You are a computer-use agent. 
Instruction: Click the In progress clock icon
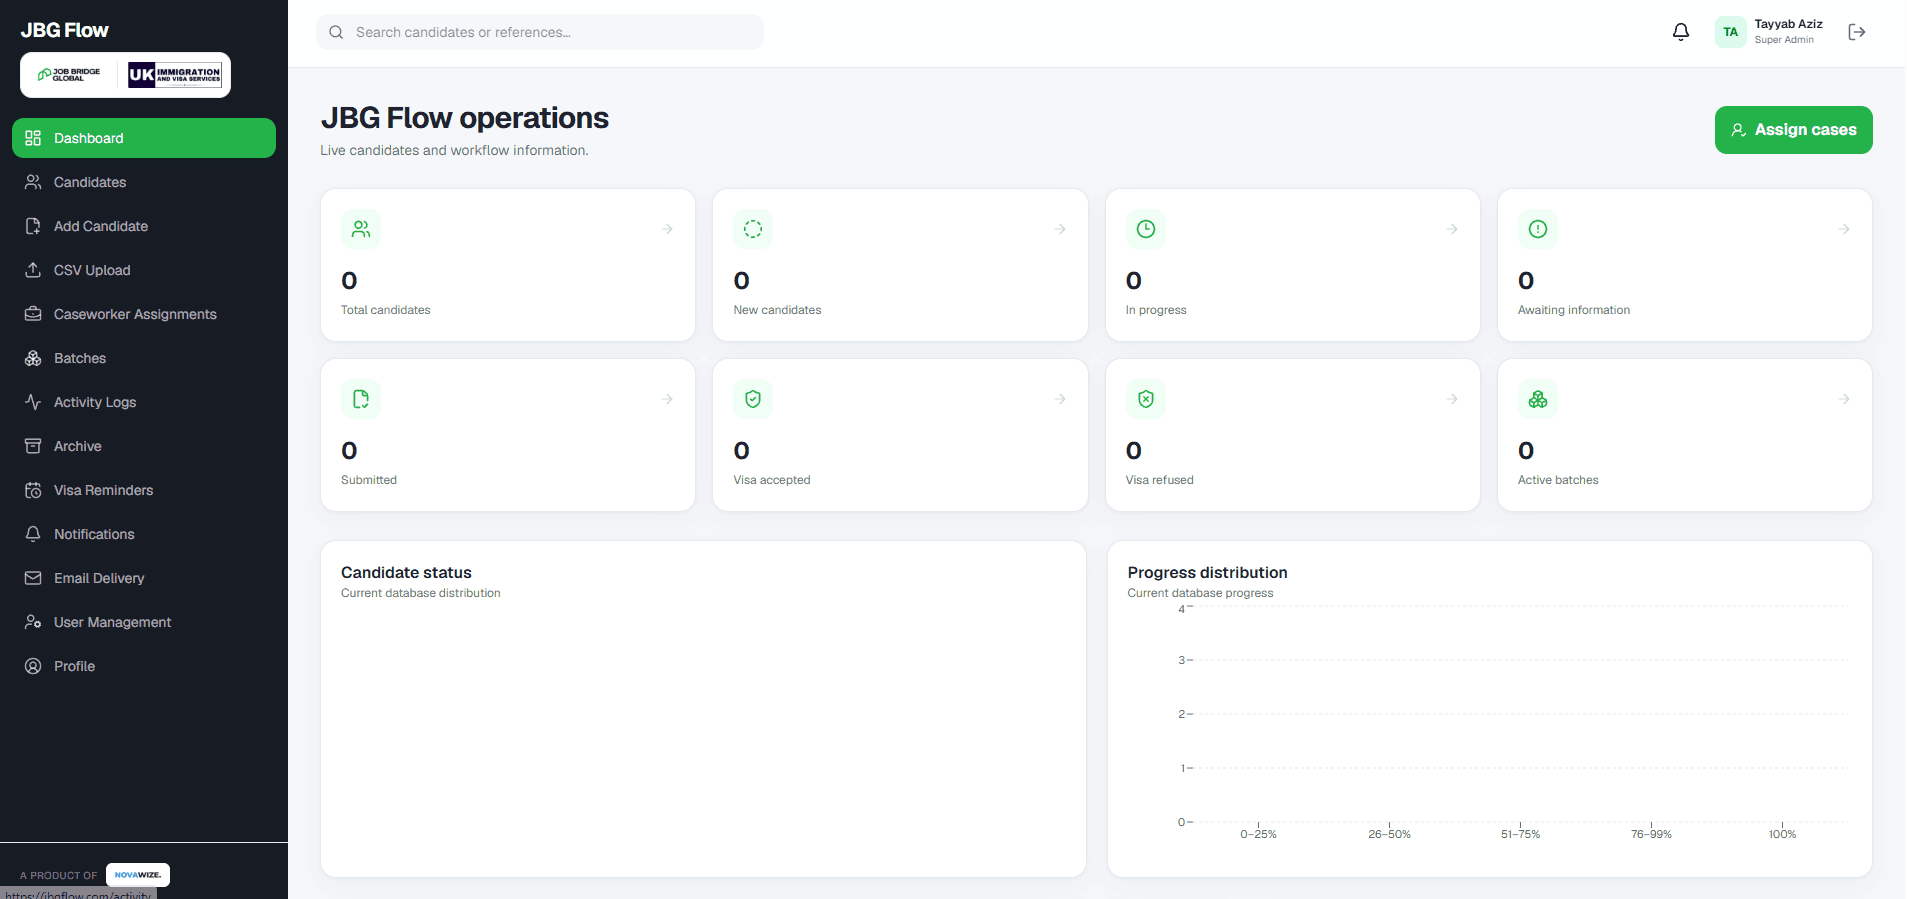[1146, 229]
